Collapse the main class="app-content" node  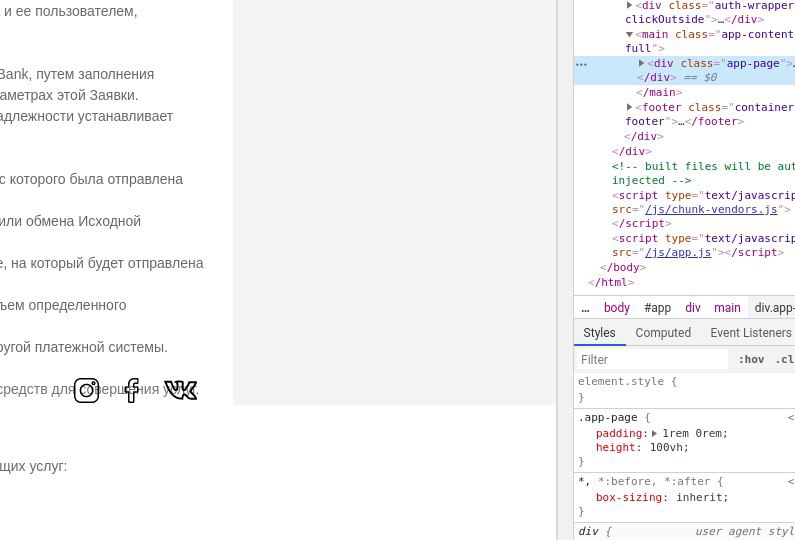629,34
